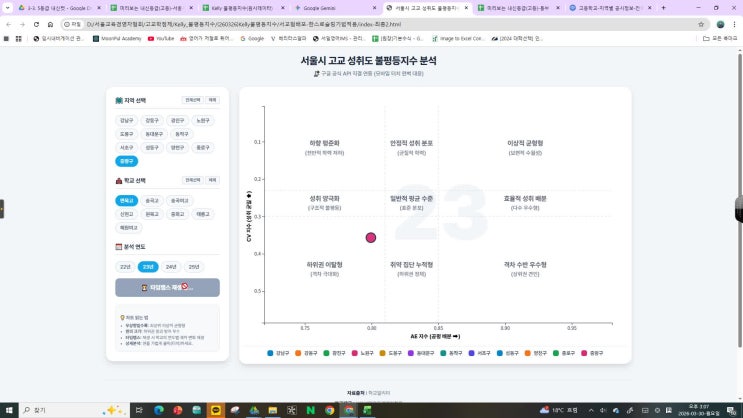Click 강남구 blue legend swatch
Image resolution: width=743 pixels, height=418 pixels.
coord(271,353)
